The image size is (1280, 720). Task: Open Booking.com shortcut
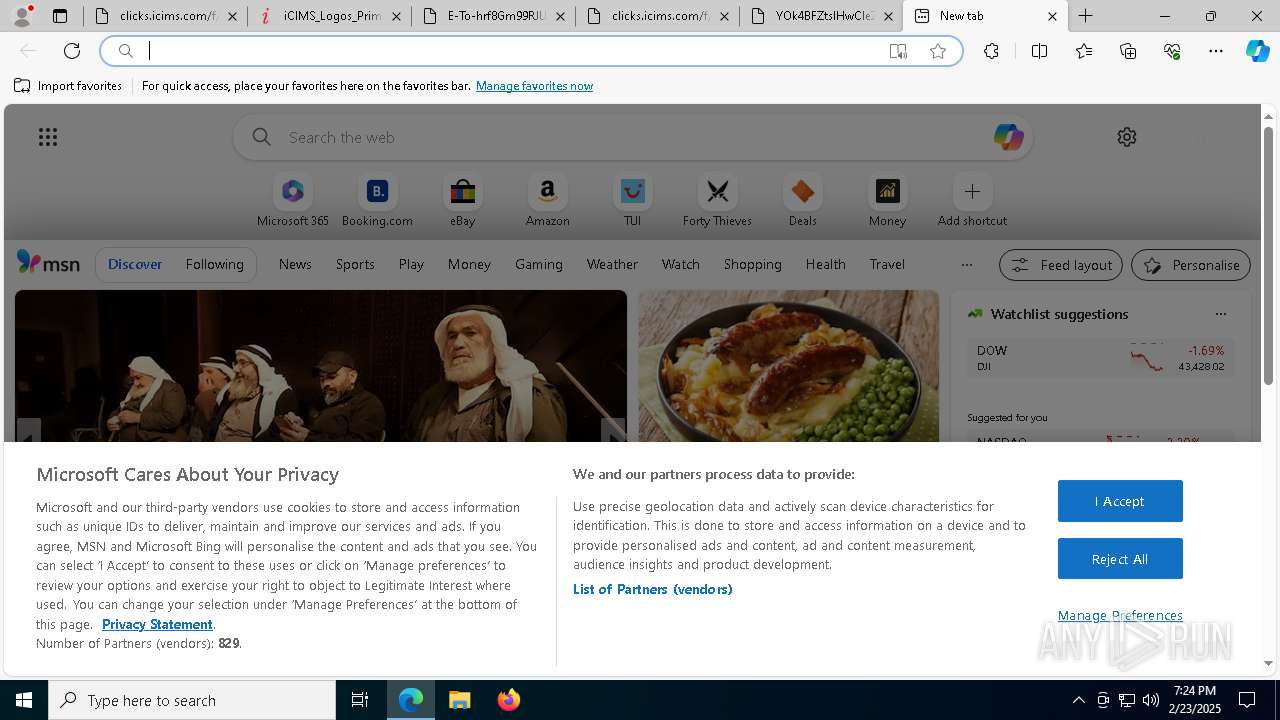coord(377,201)
